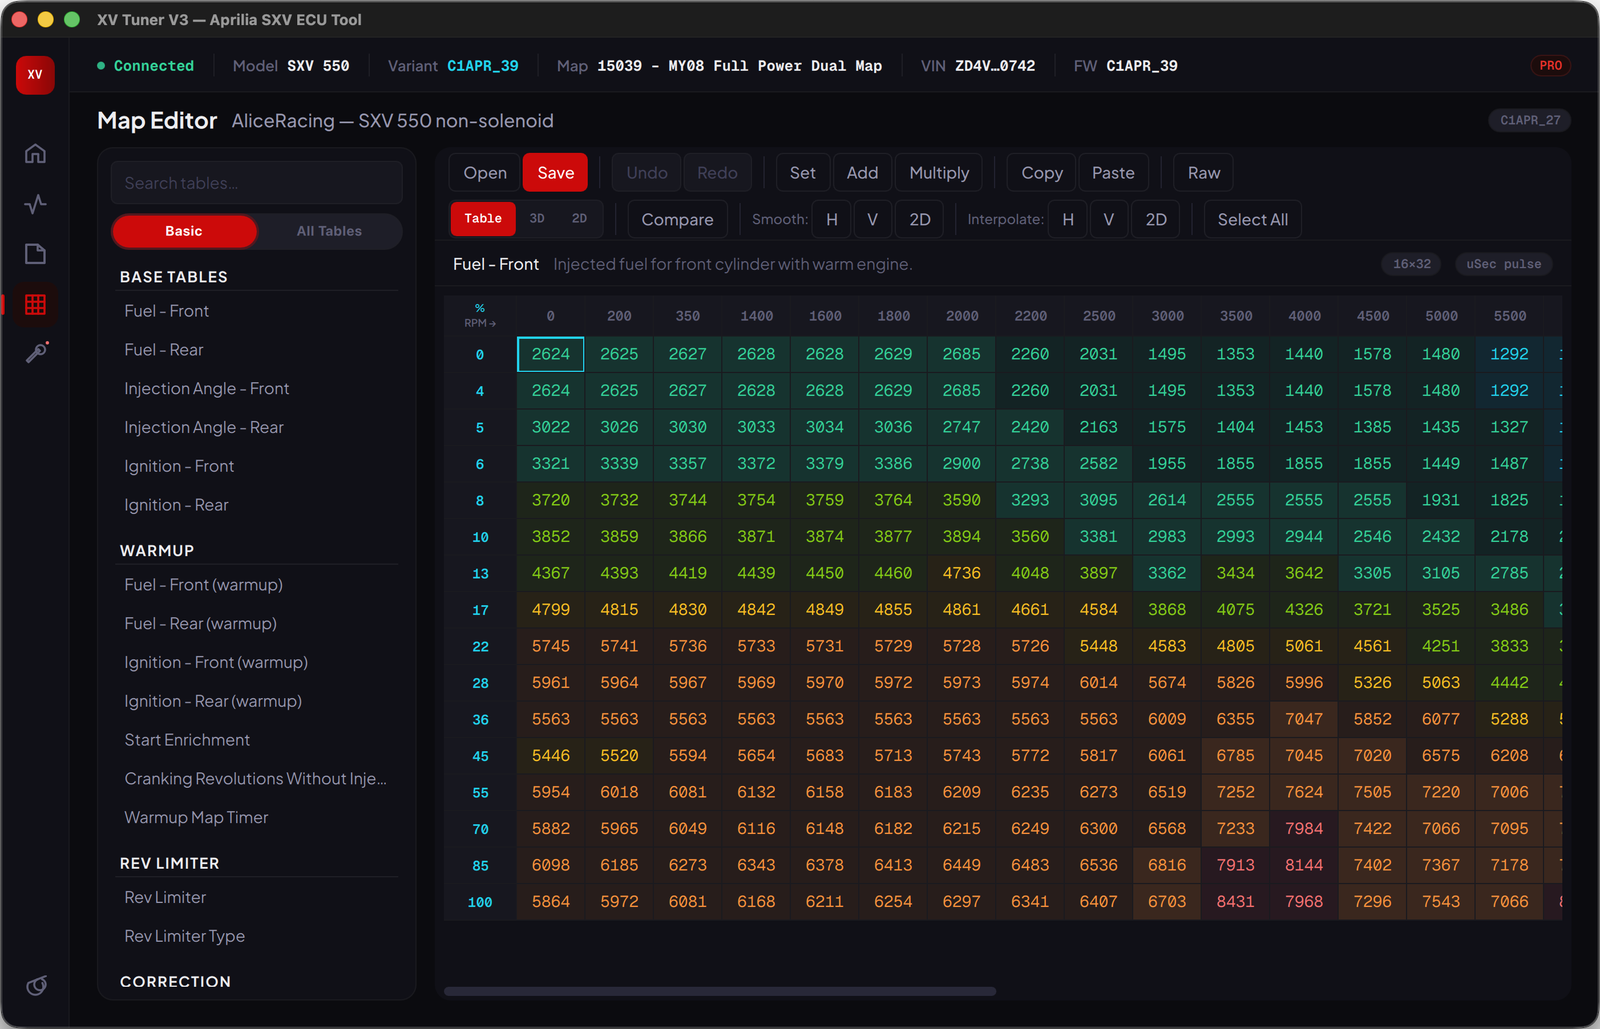
Task: Apply Interpolate vertical V
Action: pyautogui.click(x=1109, y=220)
